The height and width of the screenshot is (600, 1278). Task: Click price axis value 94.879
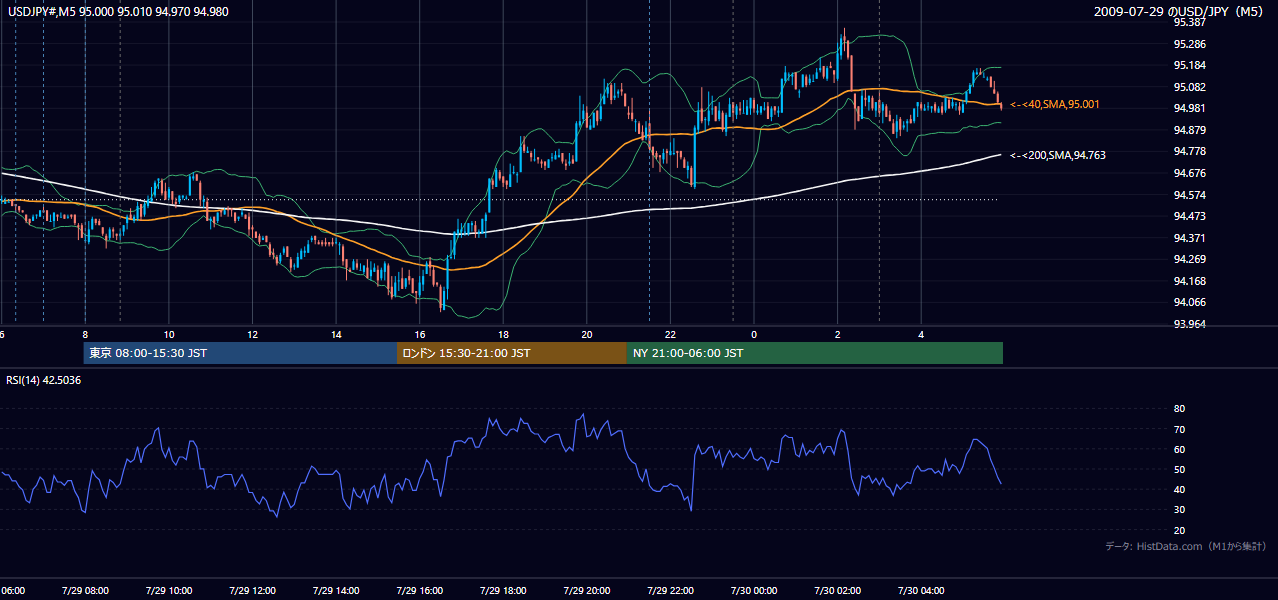[x=1189, y=130]
